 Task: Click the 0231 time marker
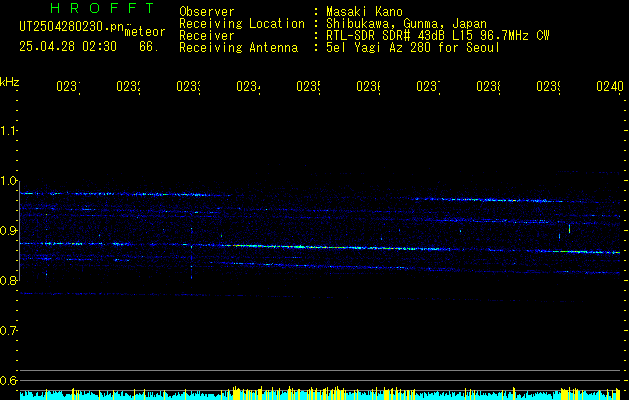68,86
